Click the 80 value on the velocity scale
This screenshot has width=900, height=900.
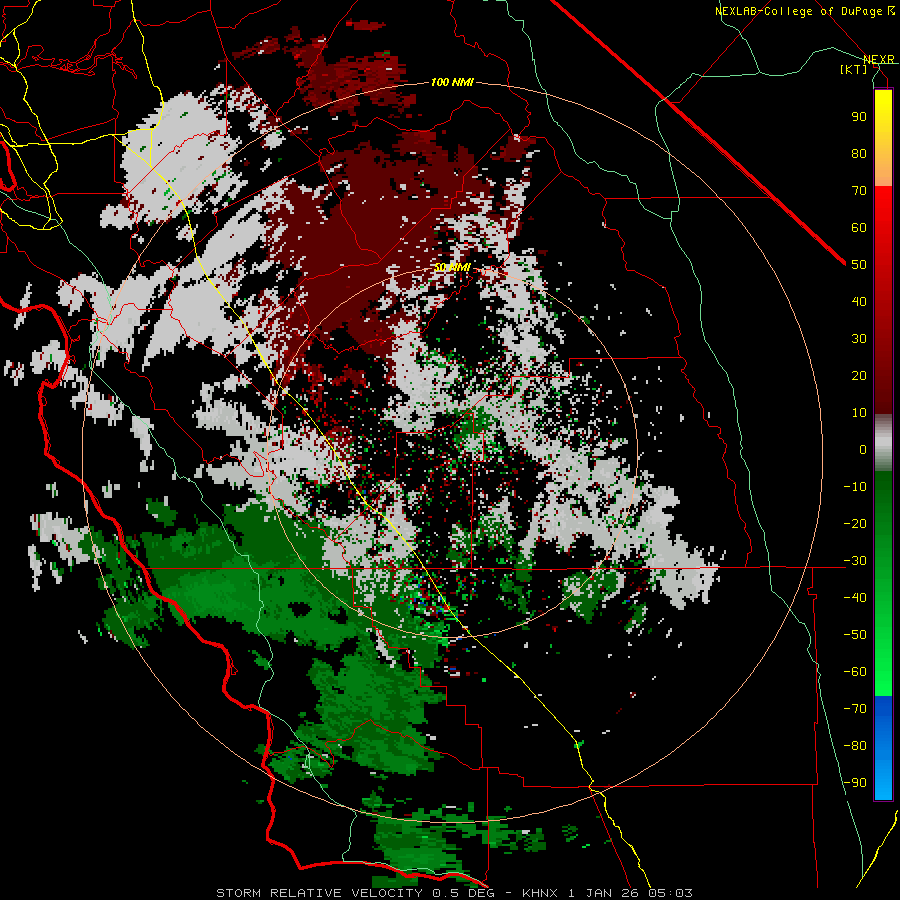point(859,153)
